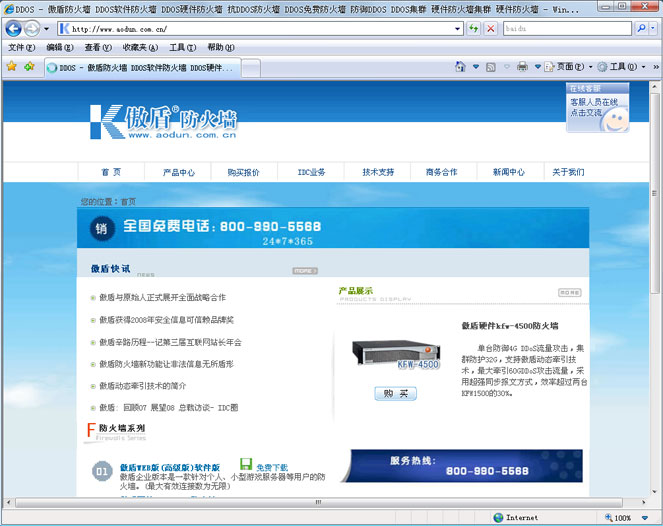Open Favorites Center star icon
This screenshot has width=663, height=526.
(11, 67)
